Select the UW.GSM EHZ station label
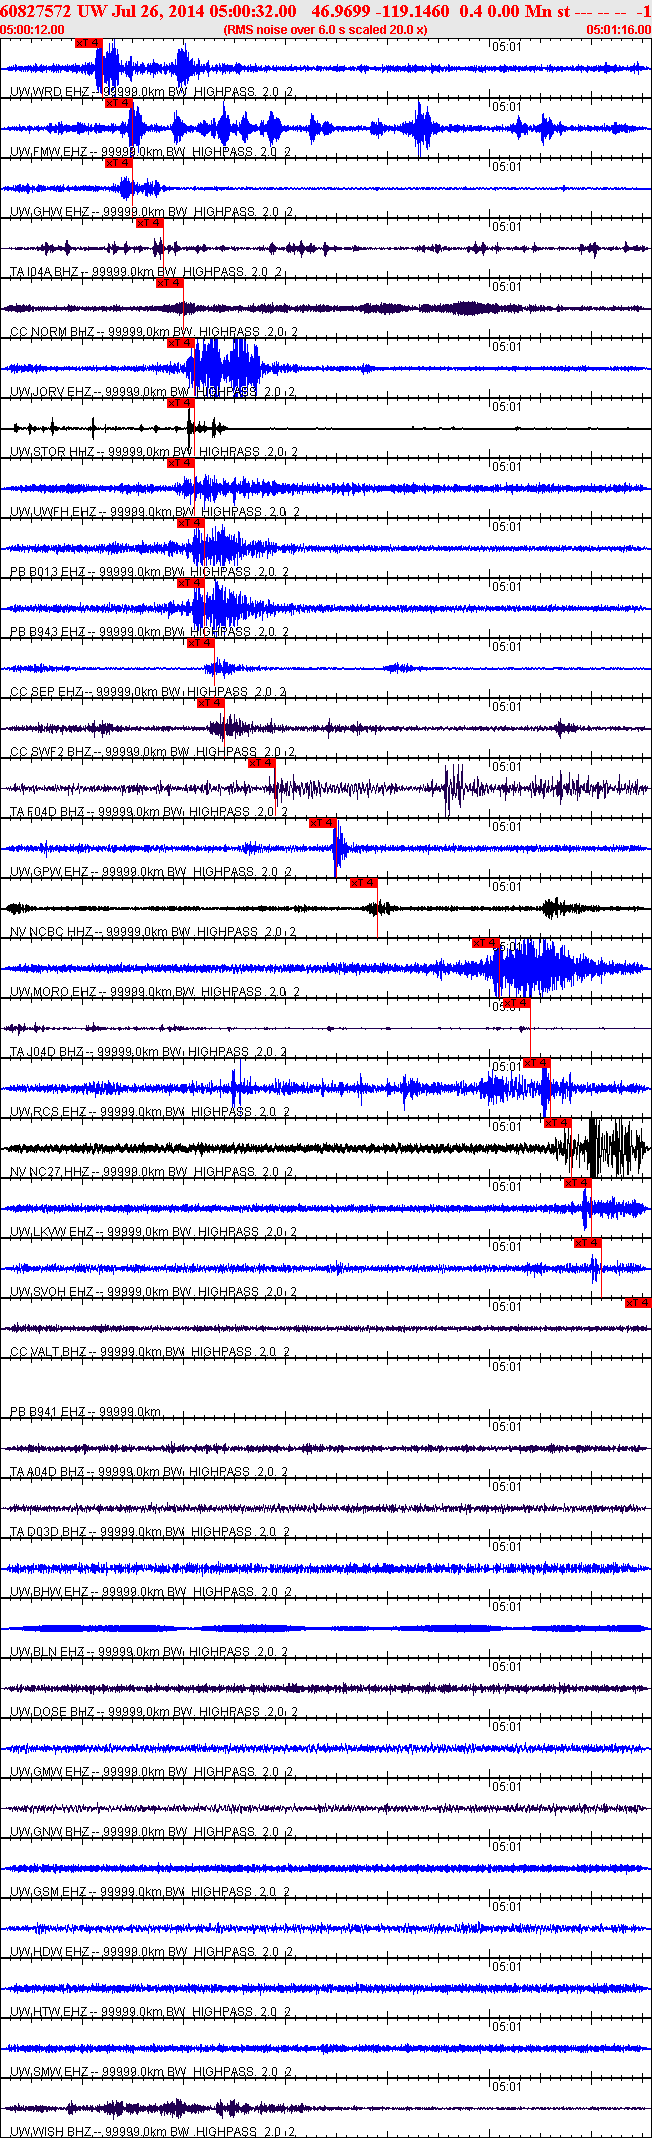This screenshot has height=2138, width=652. [150, 1891]
